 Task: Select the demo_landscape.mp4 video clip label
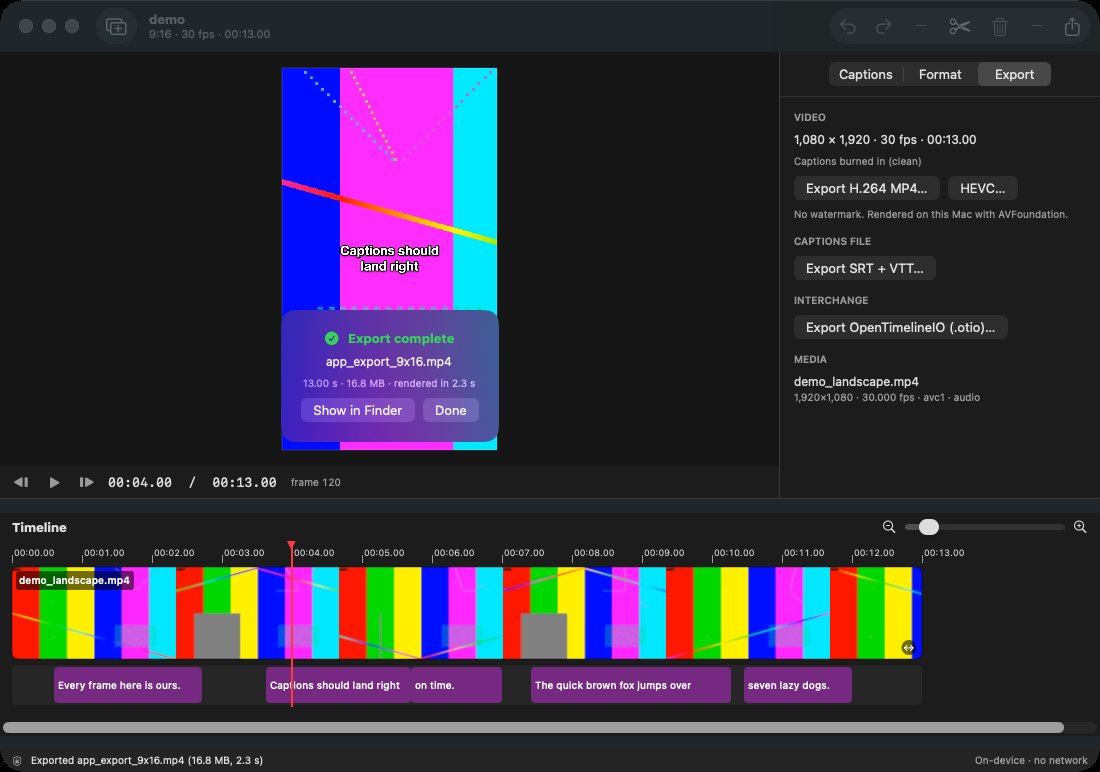click(74, 580)
